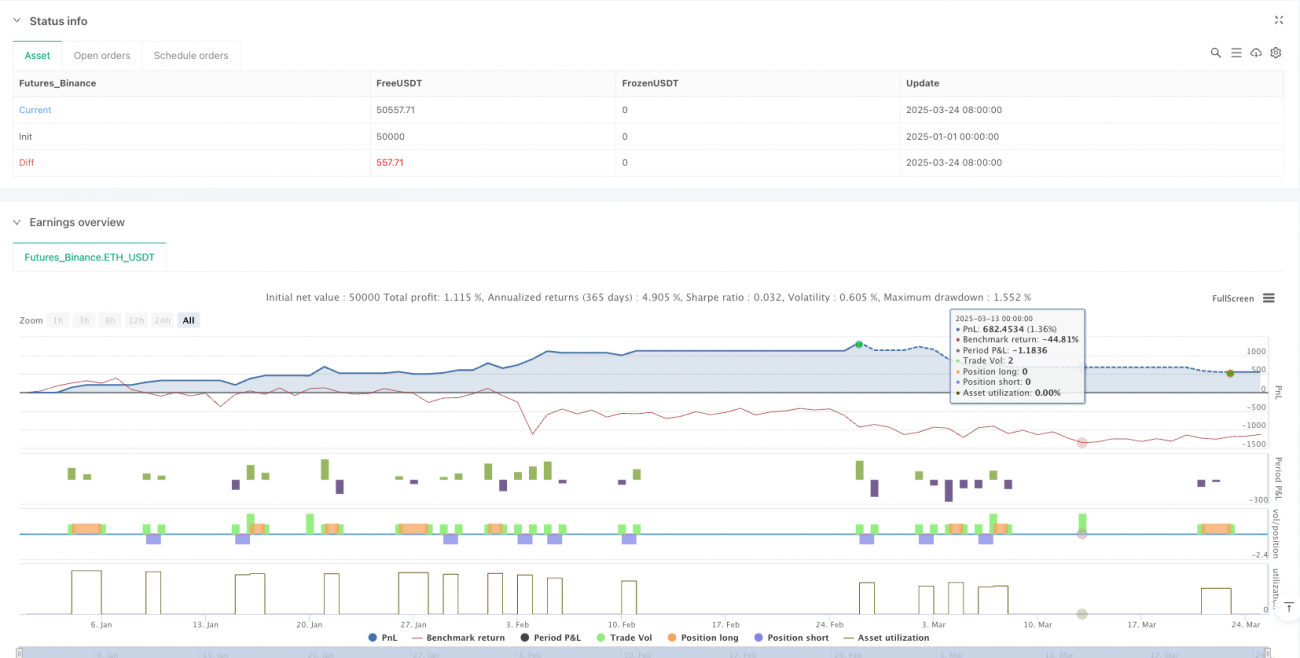Hide the Benchmark return legend series
Screen dimensions: 1300x658
pyautogui.click(x=458, y=637)
